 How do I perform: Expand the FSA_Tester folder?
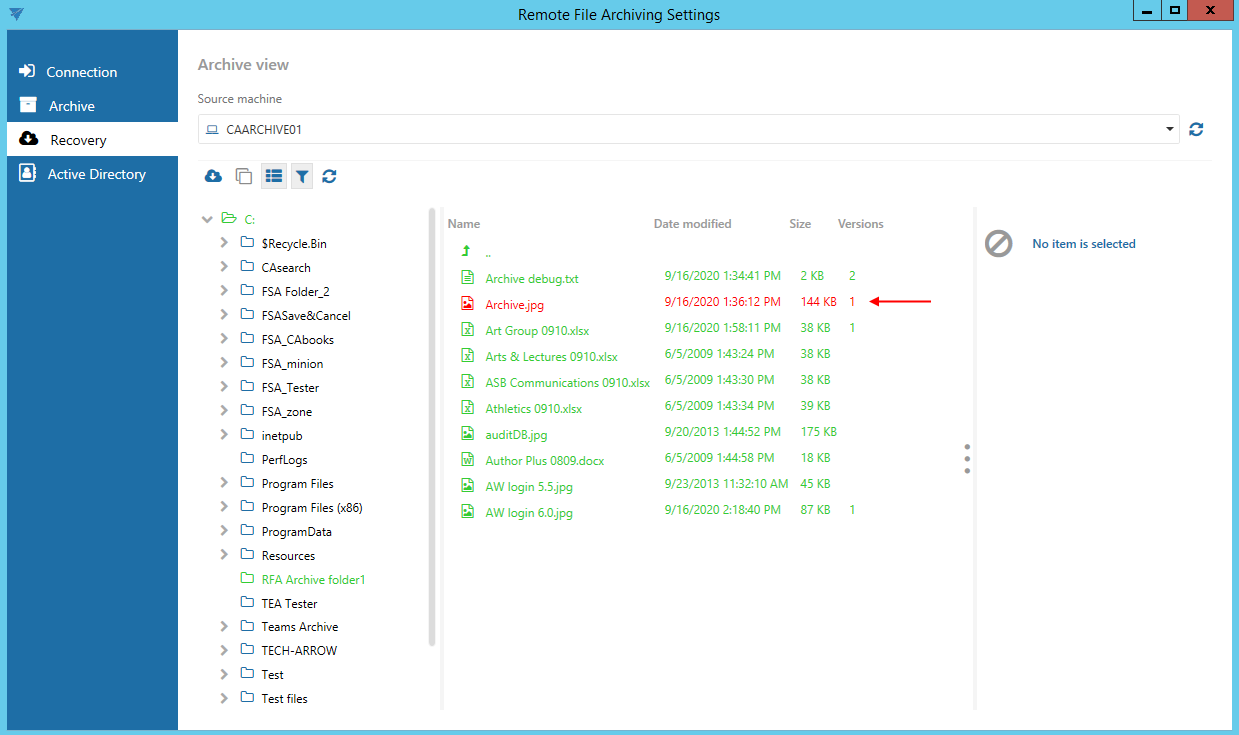tap(224, 388)
